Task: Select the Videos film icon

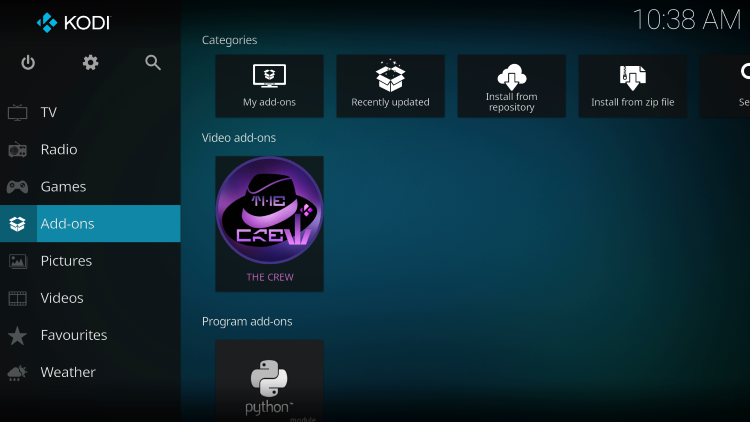Action: click(x=18, y=298)
